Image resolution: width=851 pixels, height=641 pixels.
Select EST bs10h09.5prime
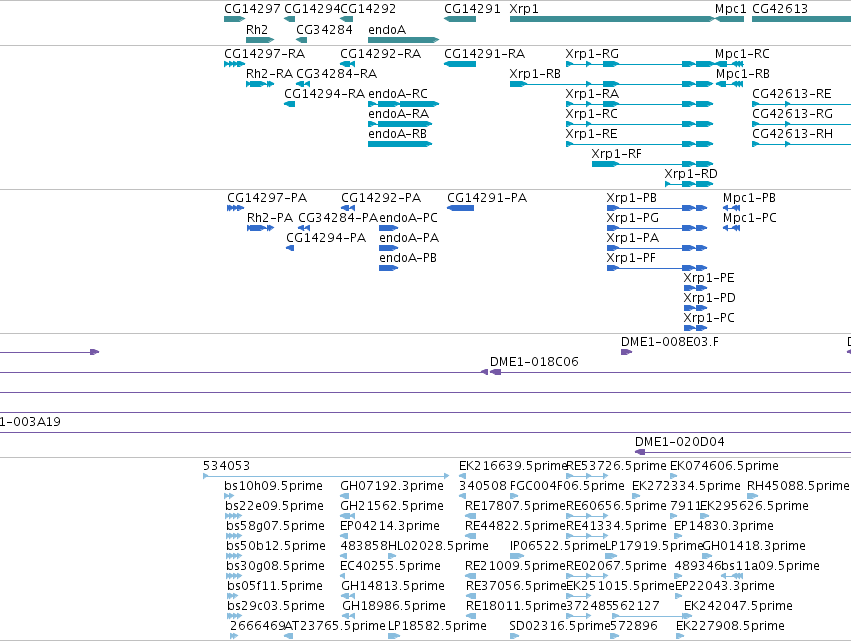274,486
